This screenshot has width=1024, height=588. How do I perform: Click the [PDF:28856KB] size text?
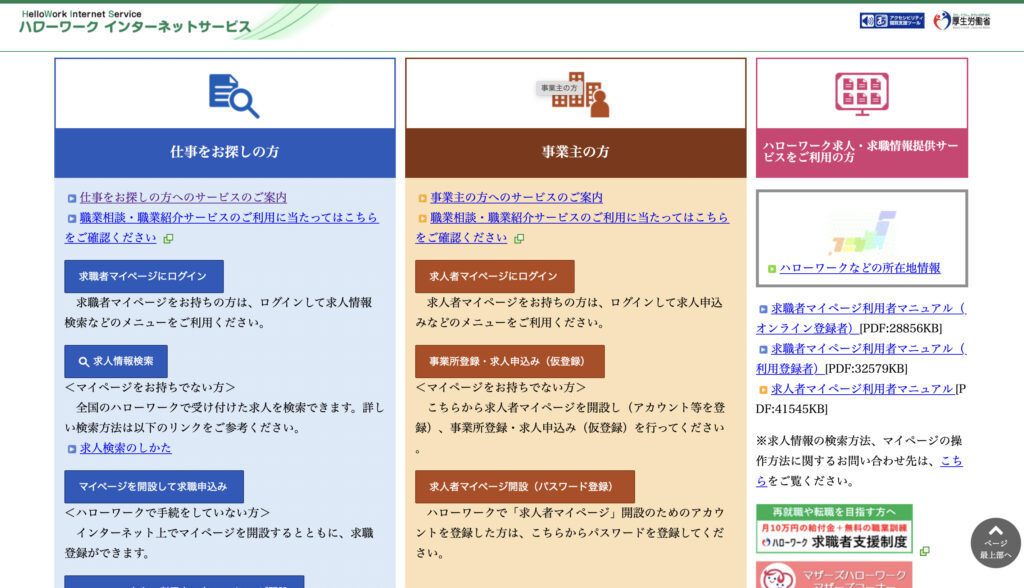tap(901, 329)
